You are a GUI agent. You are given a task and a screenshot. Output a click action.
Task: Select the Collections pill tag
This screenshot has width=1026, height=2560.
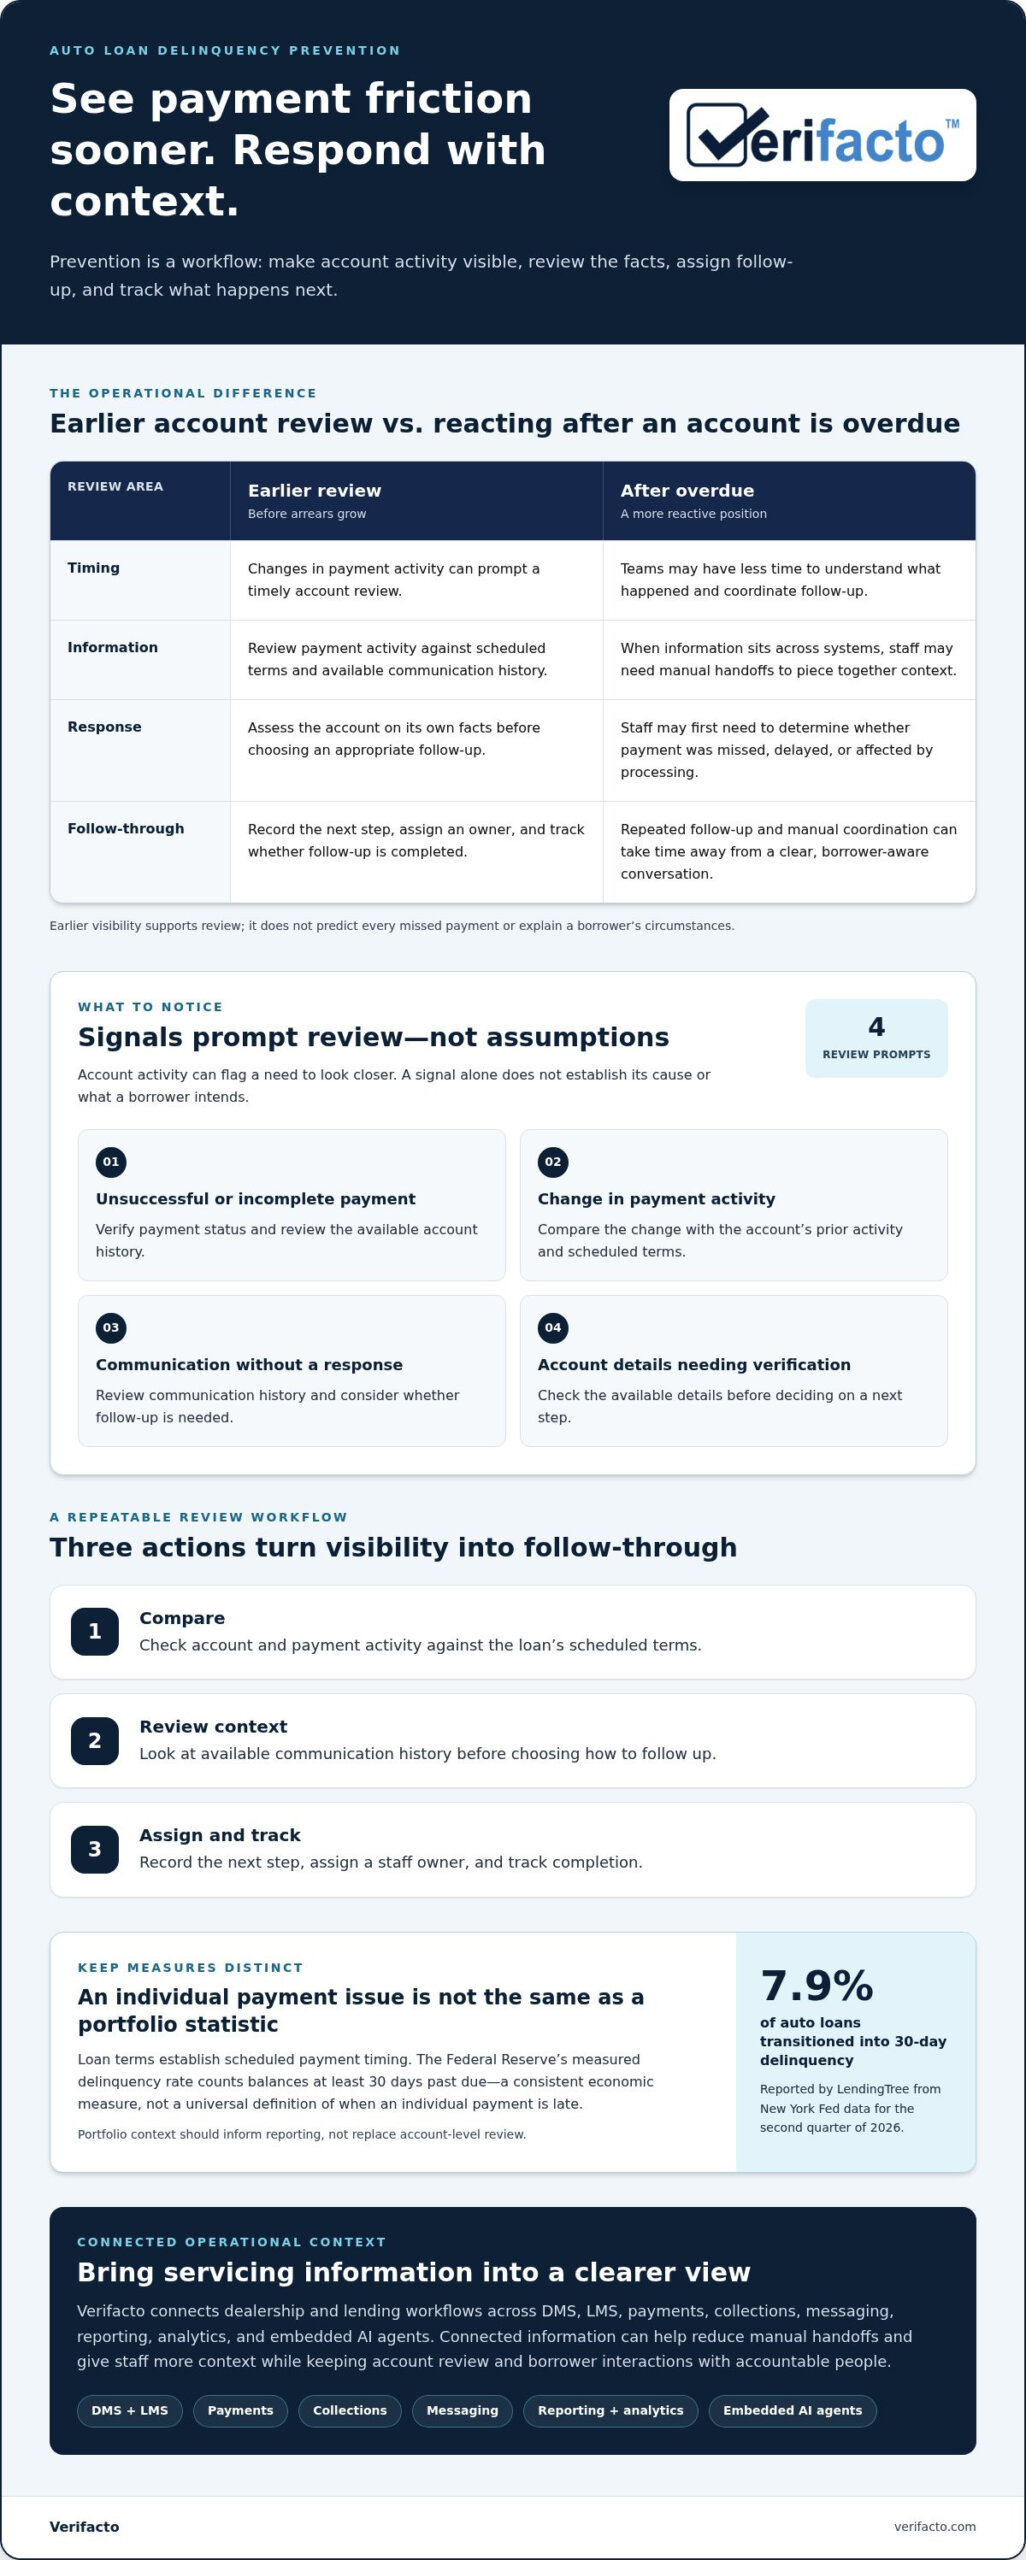coord(350,2411)
